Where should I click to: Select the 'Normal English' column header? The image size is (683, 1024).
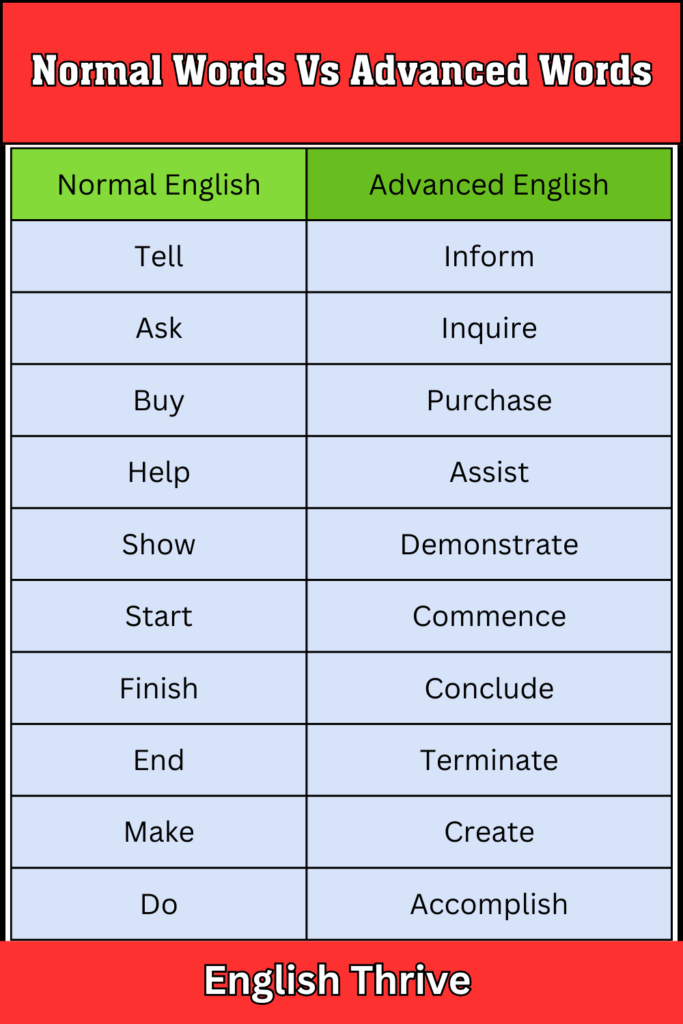coord(159,185)
